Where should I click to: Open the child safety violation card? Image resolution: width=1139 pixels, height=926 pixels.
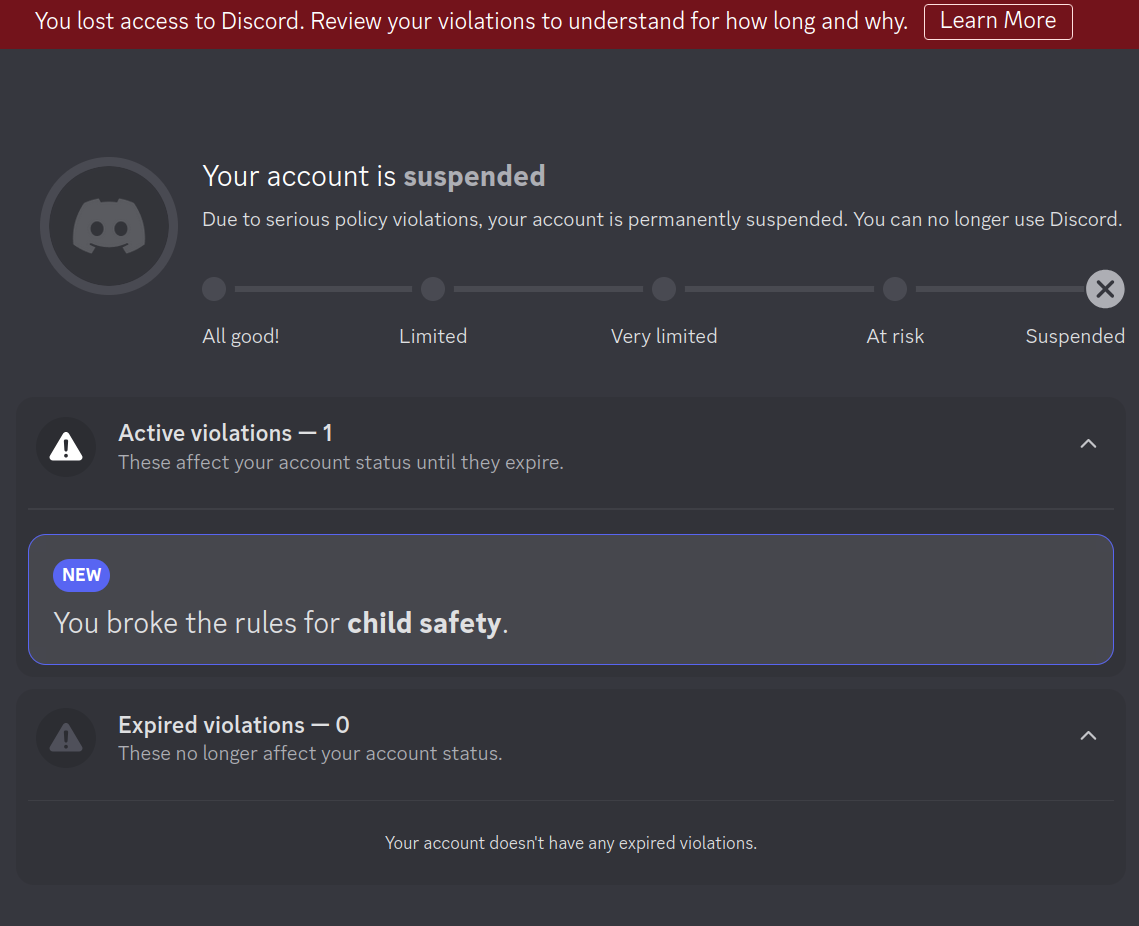tap(570, 599)
